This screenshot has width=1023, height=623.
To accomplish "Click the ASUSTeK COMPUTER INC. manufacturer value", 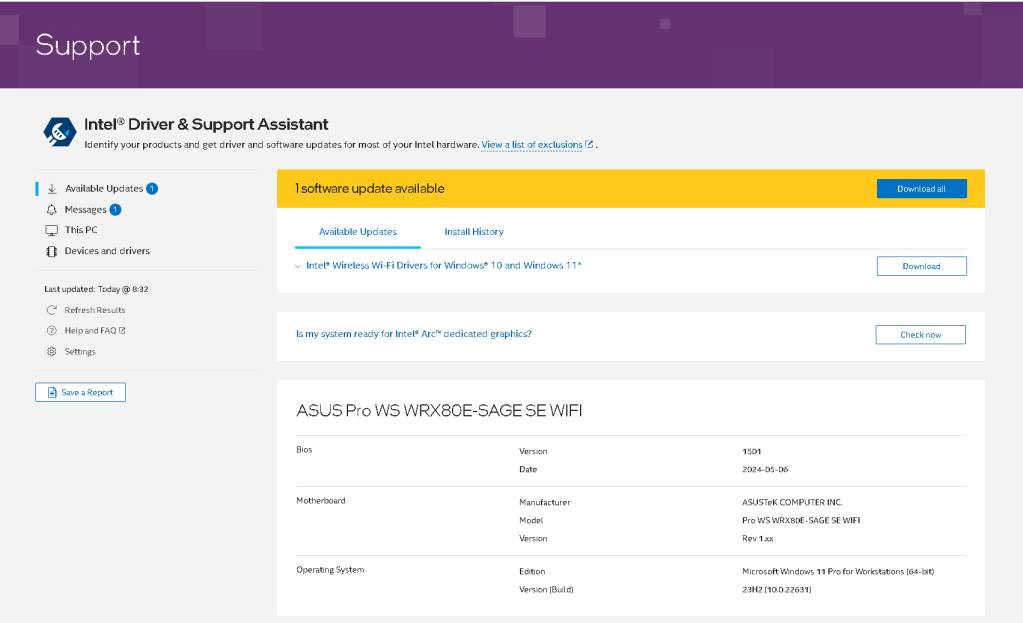I will coord(792,502).
